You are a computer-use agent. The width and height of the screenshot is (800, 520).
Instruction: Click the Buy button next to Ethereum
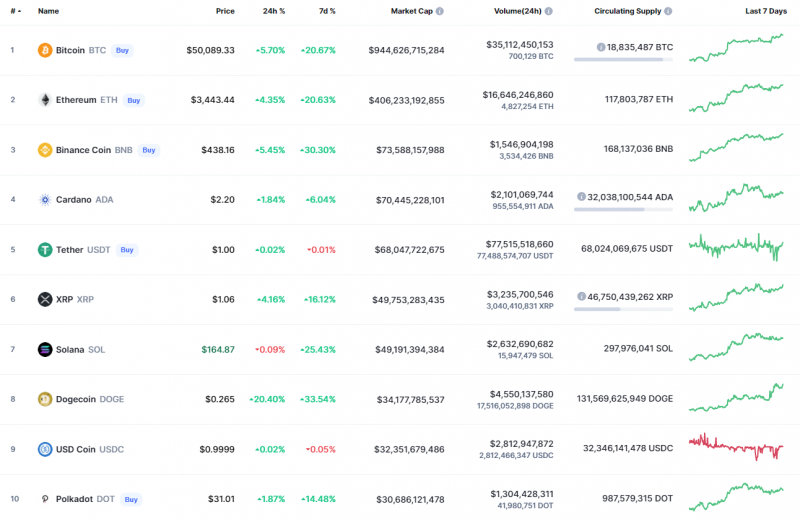click(134, 101)
